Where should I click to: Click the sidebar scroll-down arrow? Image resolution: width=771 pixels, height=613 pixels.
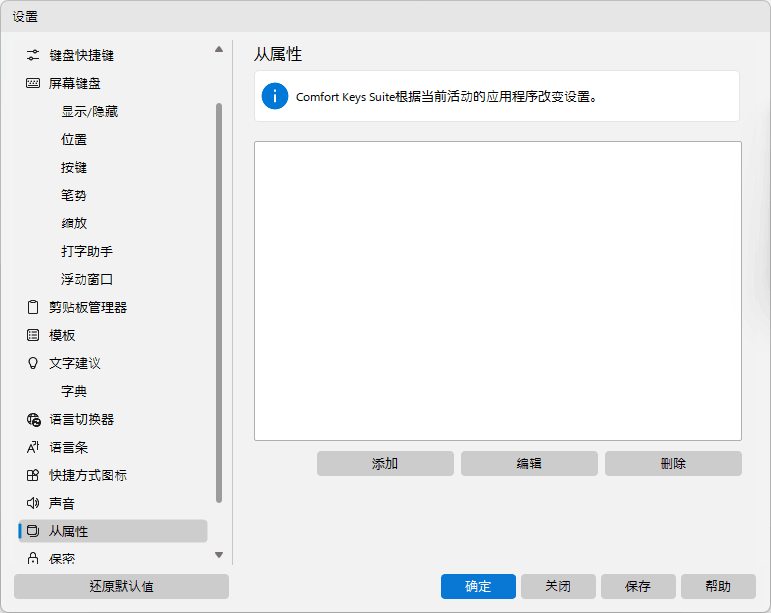[x=219, y=555]
